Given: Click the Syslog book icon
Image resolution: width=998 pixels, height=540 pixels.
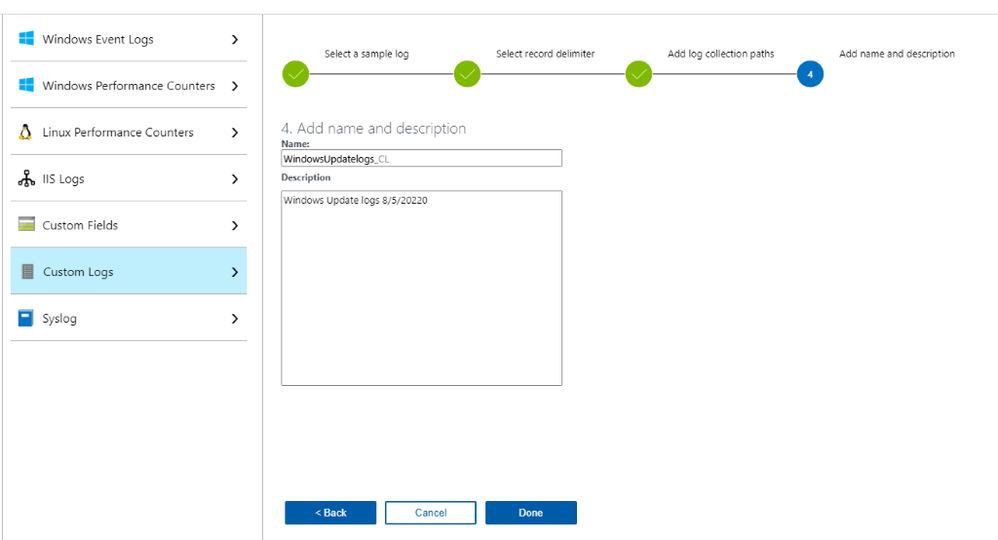Looking at the screenshot, I should coord(25,318).
